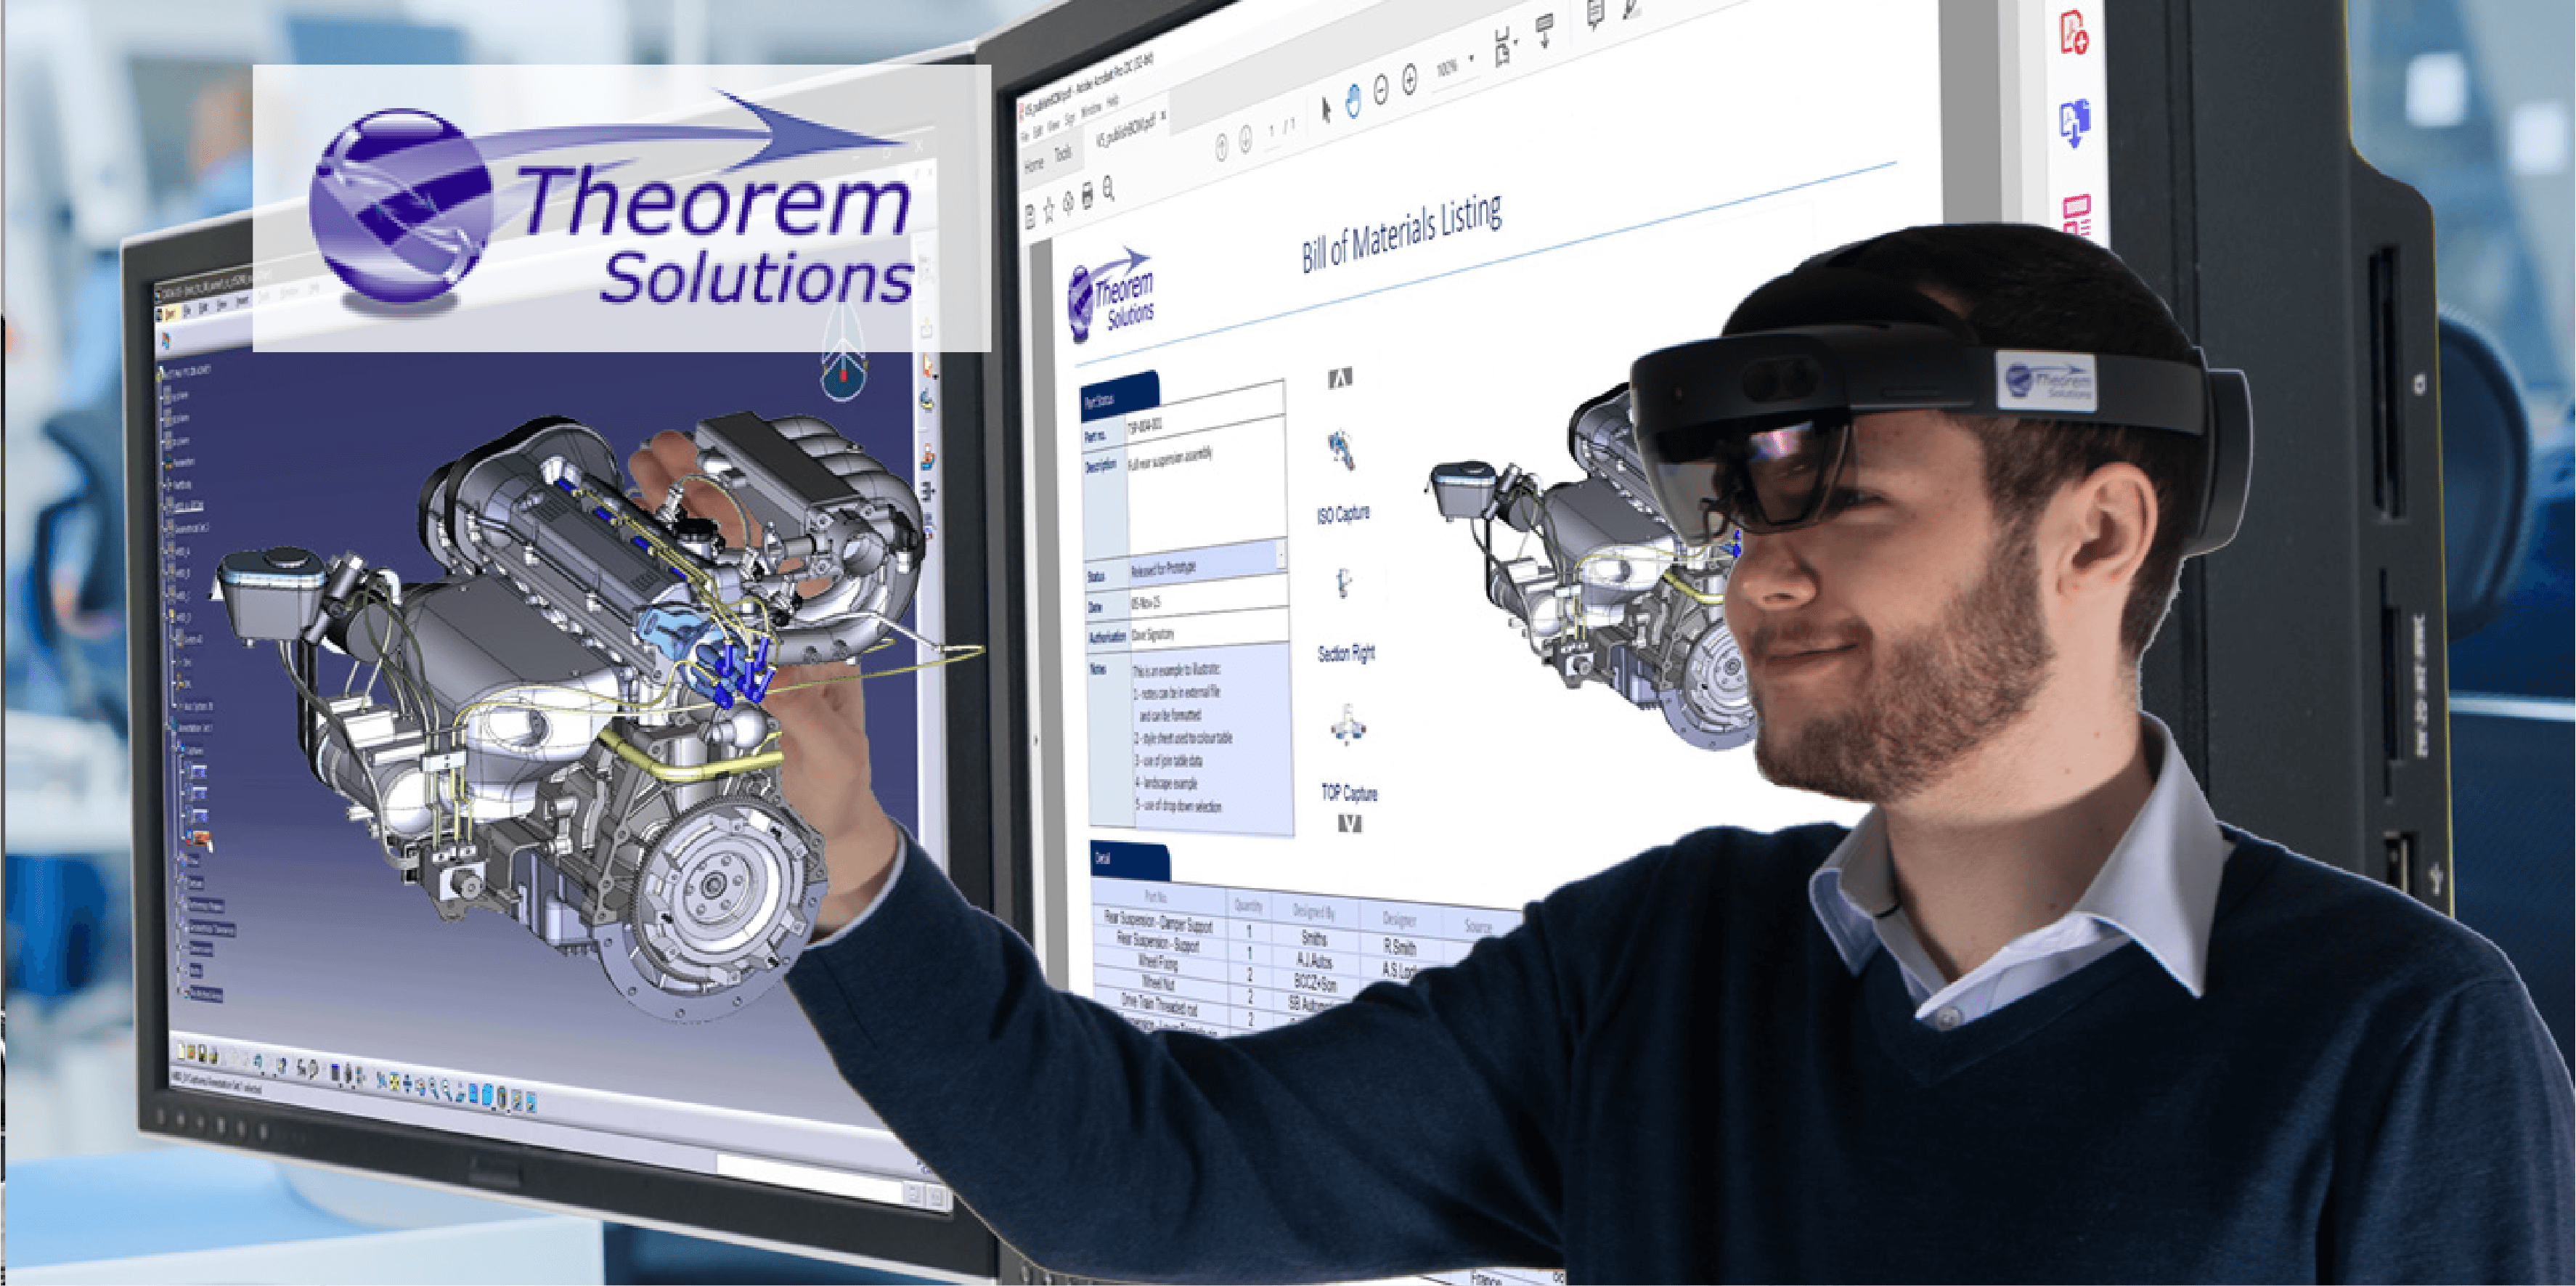Click the Pan icon in CATIA view toolbar

[x=408, y=1083]
